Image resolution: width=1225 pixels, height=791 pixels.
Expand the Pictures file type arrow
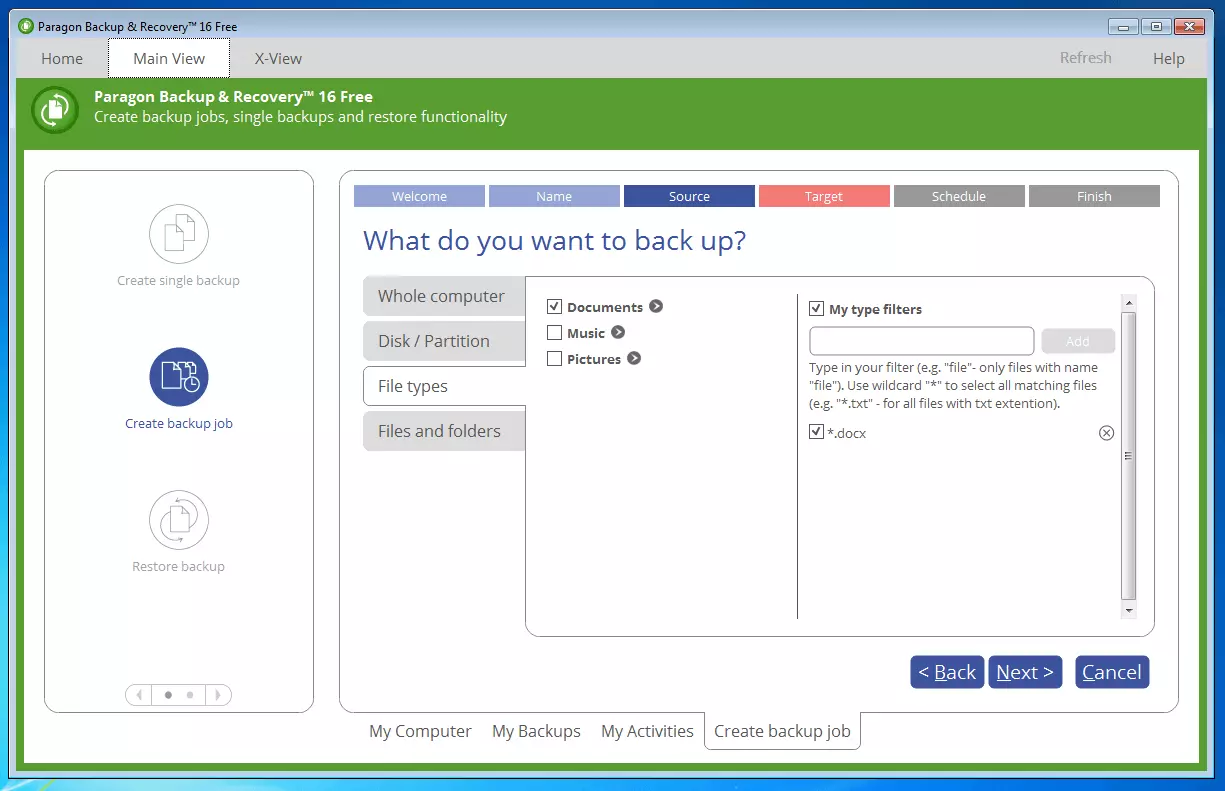click(634, 359)
